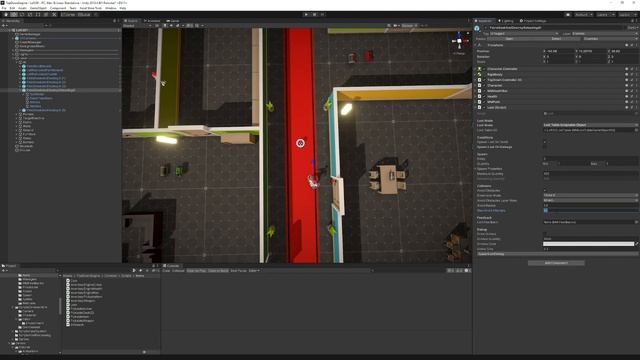The width and height of the screenshot is (640, 360).
Task: Toggle Global/Local handle rotation button
Action: [84, 15]
